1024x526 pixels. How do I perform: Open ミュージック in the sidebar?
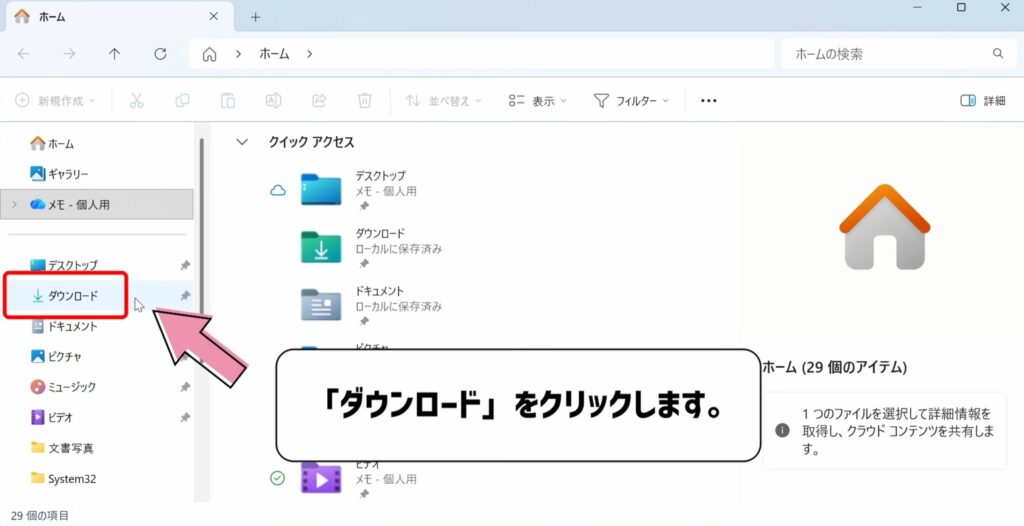point(63,387)
